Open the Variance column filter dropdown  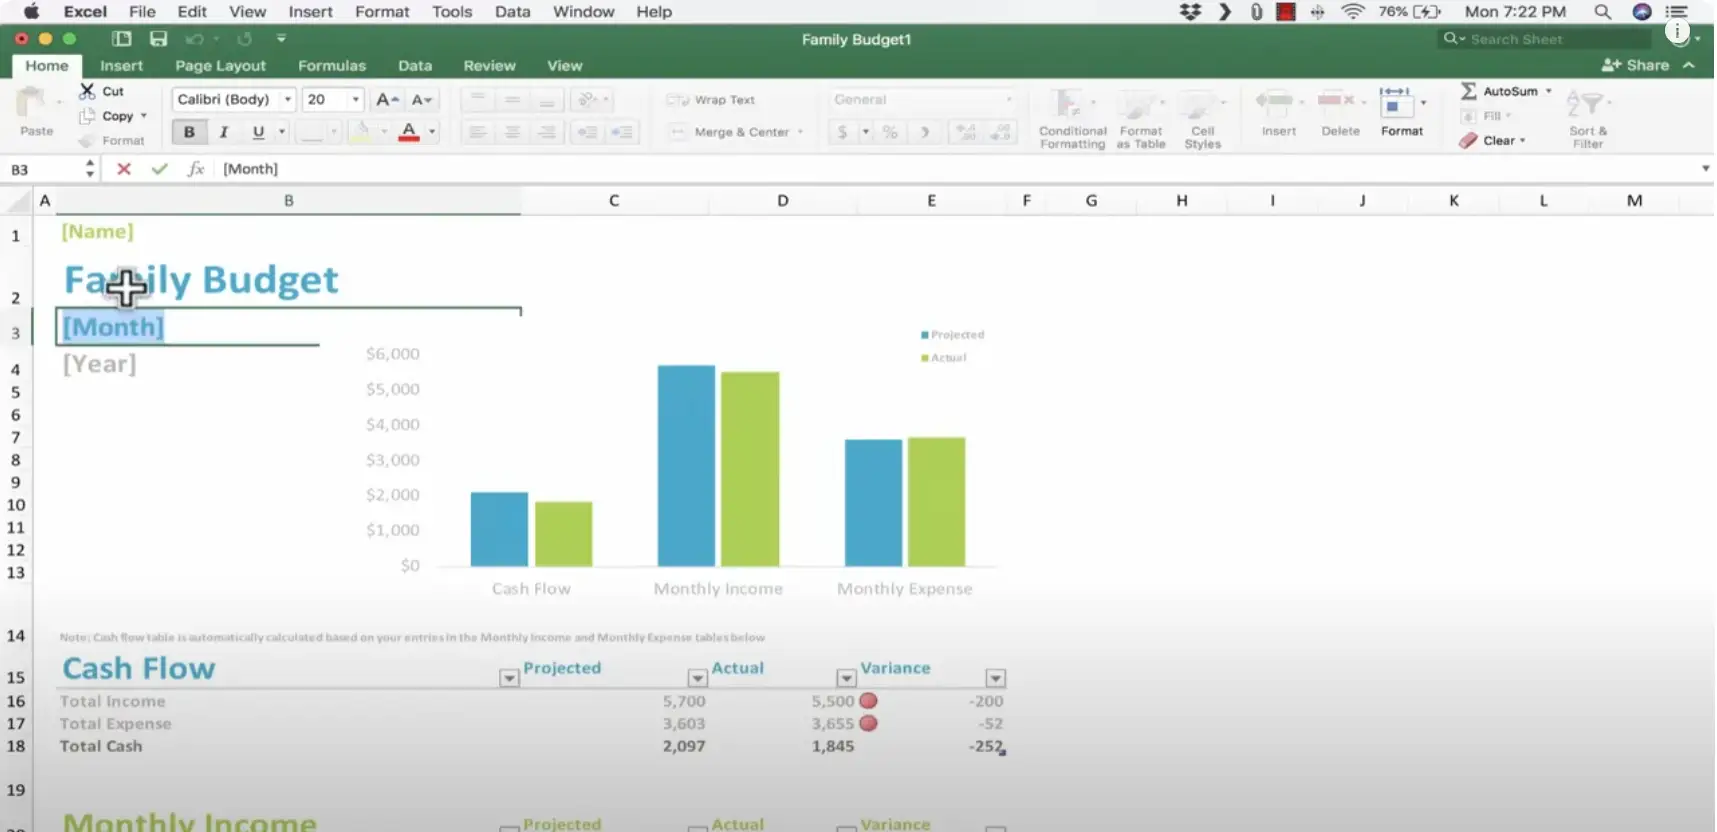(994, 678)
